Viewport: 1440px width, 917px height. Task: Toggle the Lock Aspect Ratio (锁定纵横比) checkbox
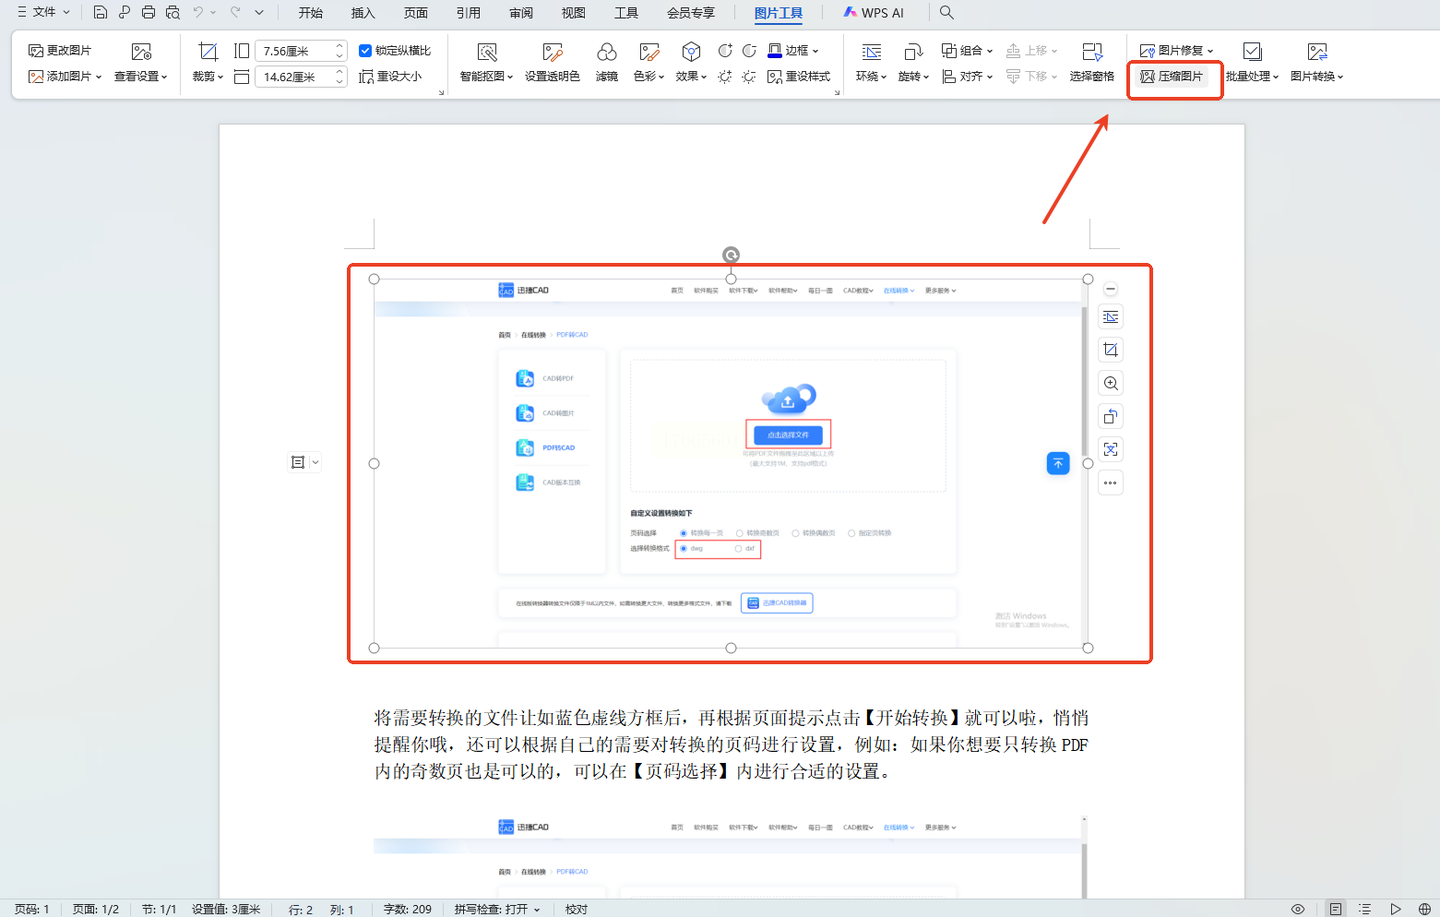pyautogui.click(x=365, y=50)
